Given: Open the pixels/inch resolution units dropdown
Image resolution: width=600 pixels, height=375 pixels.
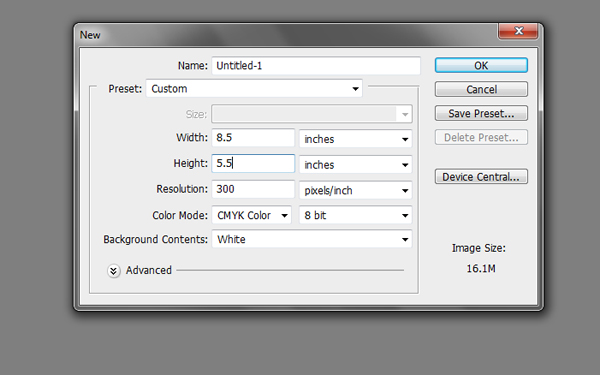Looking at the screenshot, I should point(355,190).
